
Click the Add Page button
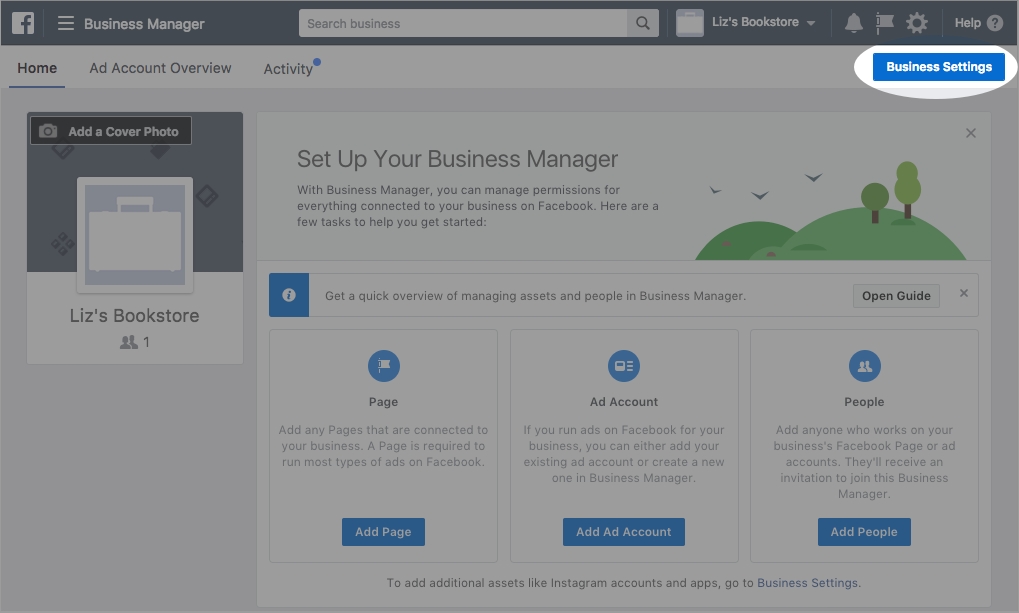click(x=383, y=532)
